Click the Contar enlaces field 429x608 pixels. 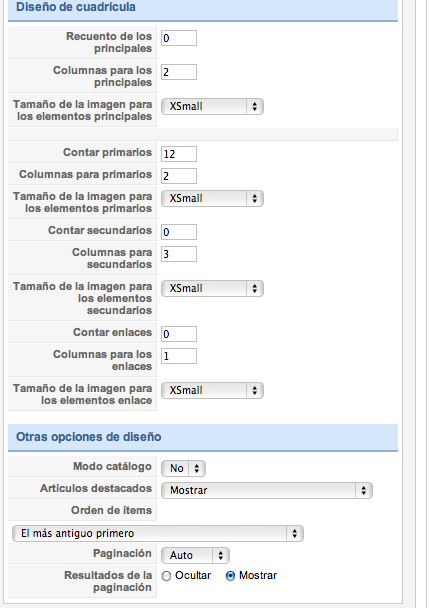tap(179, 334)
